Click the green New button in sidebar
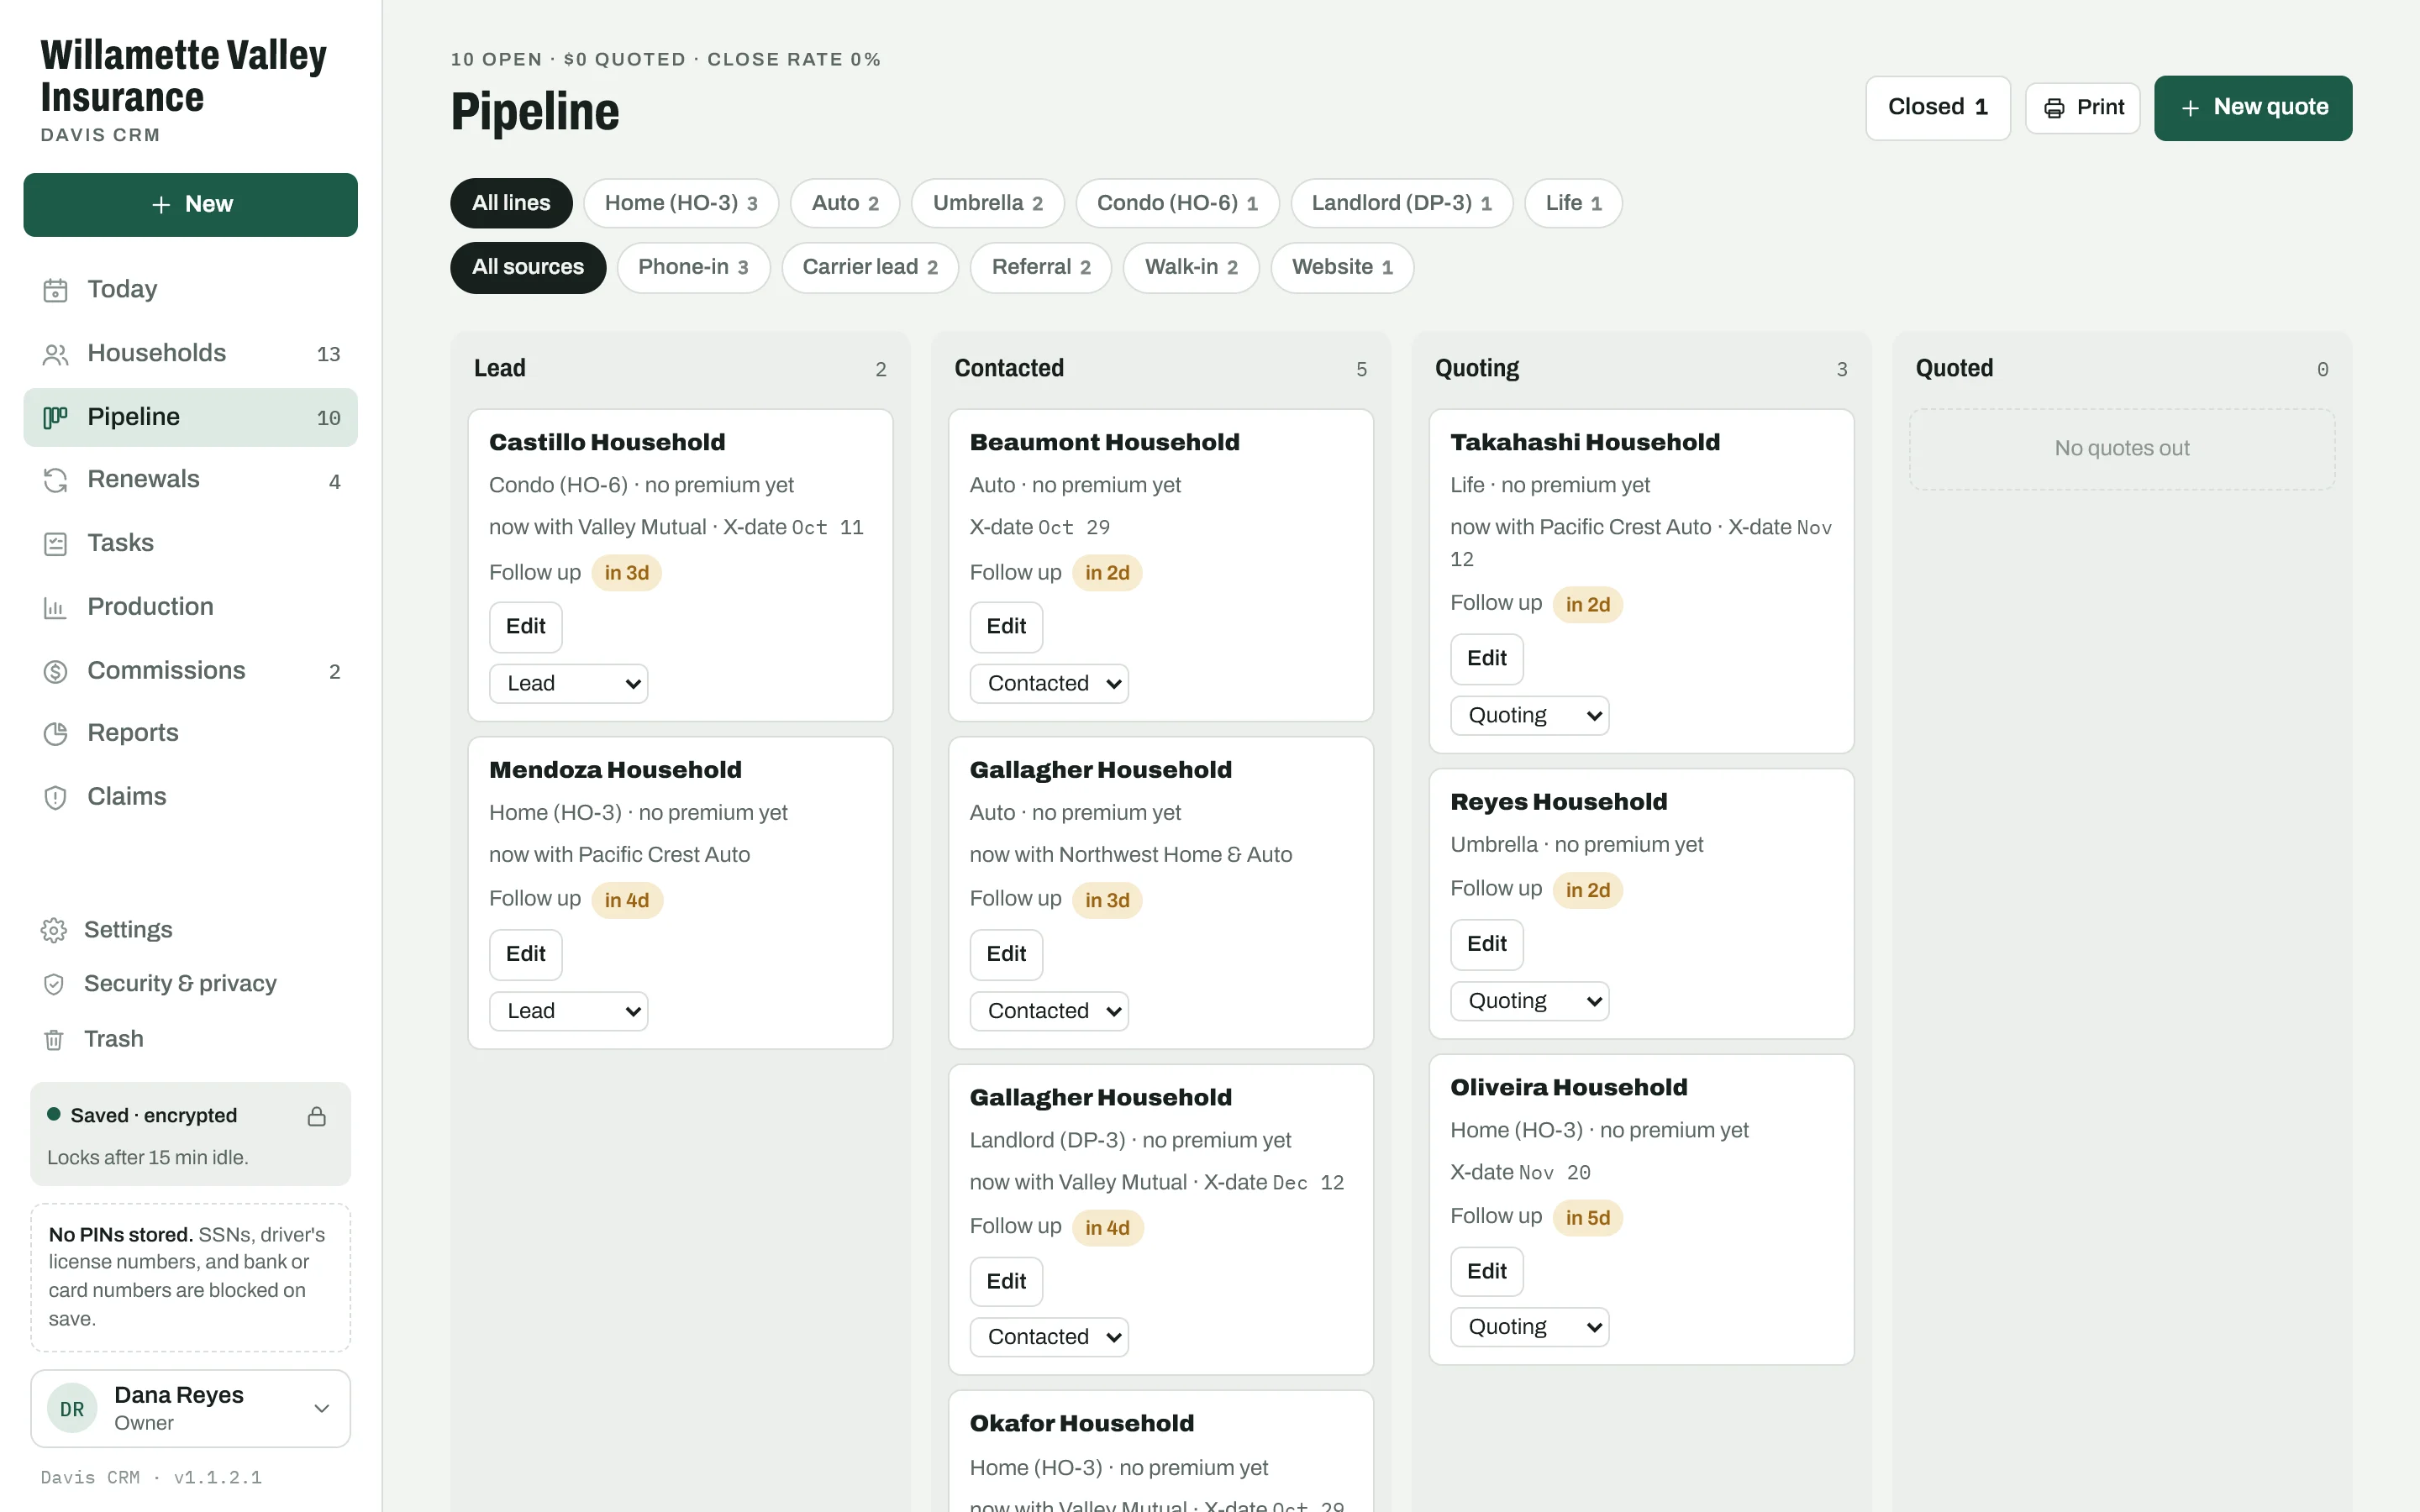This screenshot has width=2420, height=1512. [190, 205]
